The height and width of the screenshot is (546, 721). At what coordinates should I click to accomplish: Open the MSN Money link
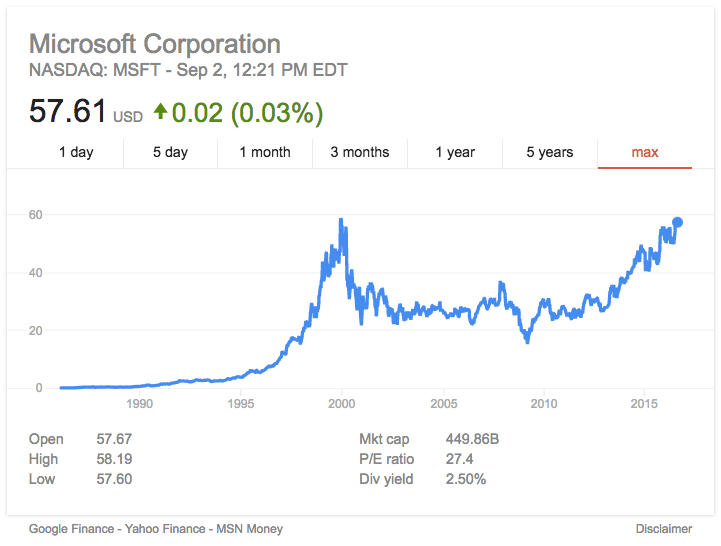point(246,528)
